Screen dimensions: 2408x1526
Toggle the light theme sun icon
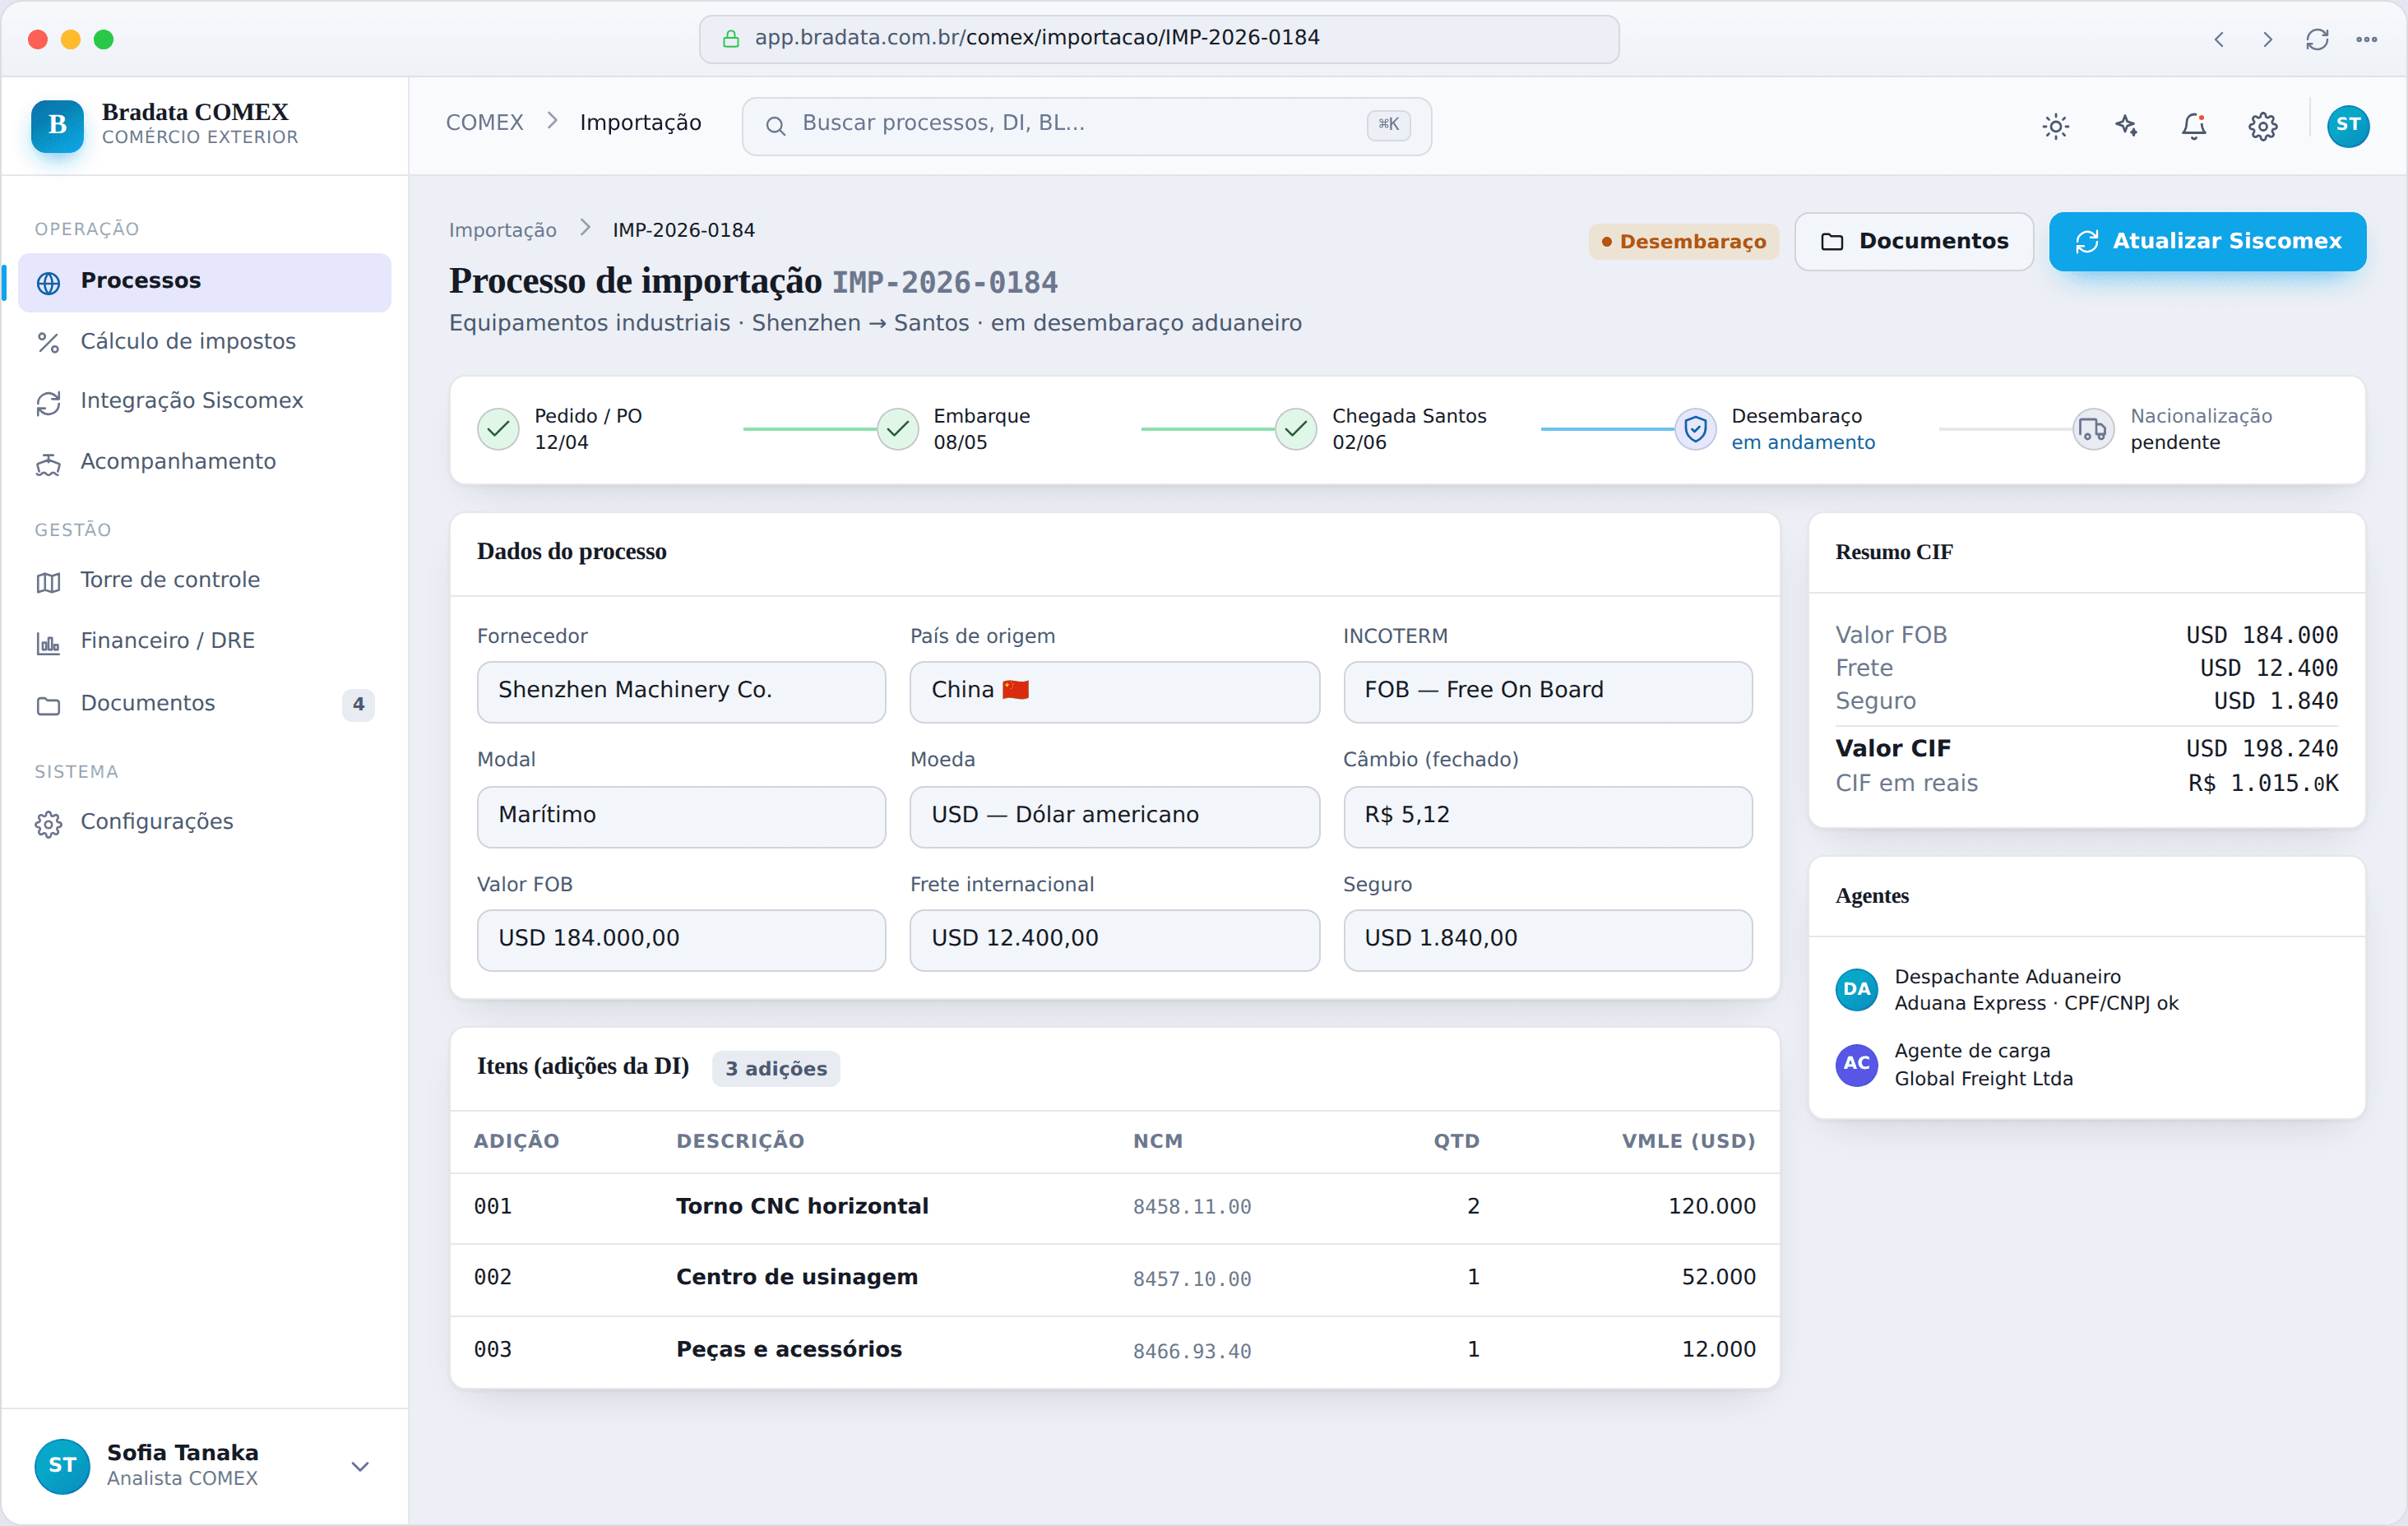[x=2055, y=125]
